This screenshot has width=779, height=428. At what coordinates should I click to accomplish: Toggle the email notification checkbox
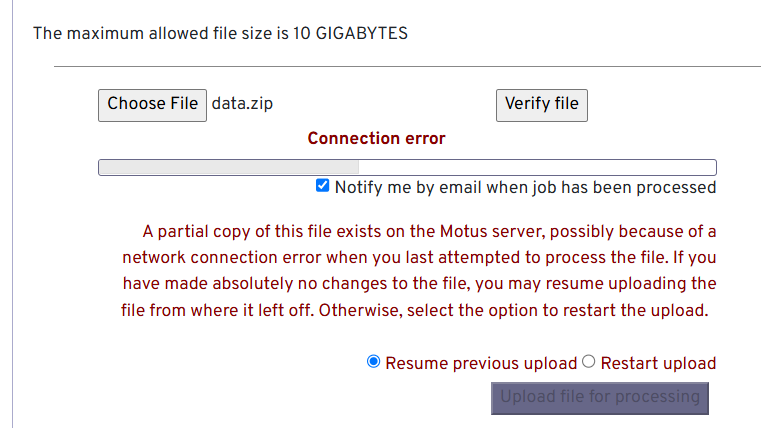[322, 186]
